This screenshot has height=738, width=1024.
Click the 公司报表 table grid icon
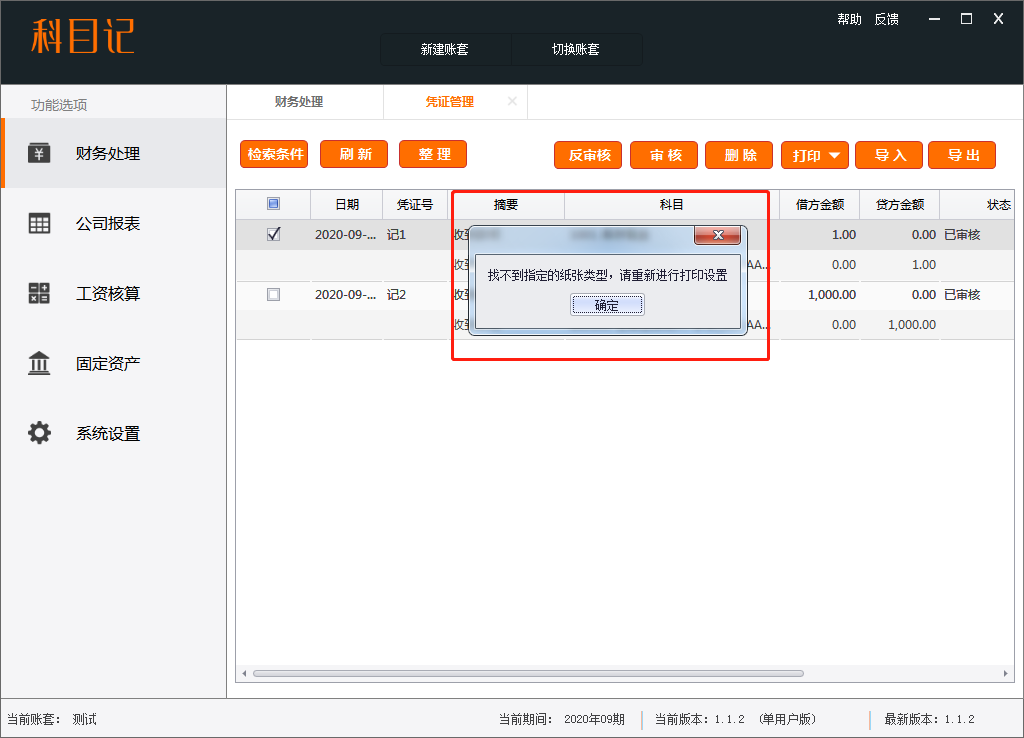(39, 224)
